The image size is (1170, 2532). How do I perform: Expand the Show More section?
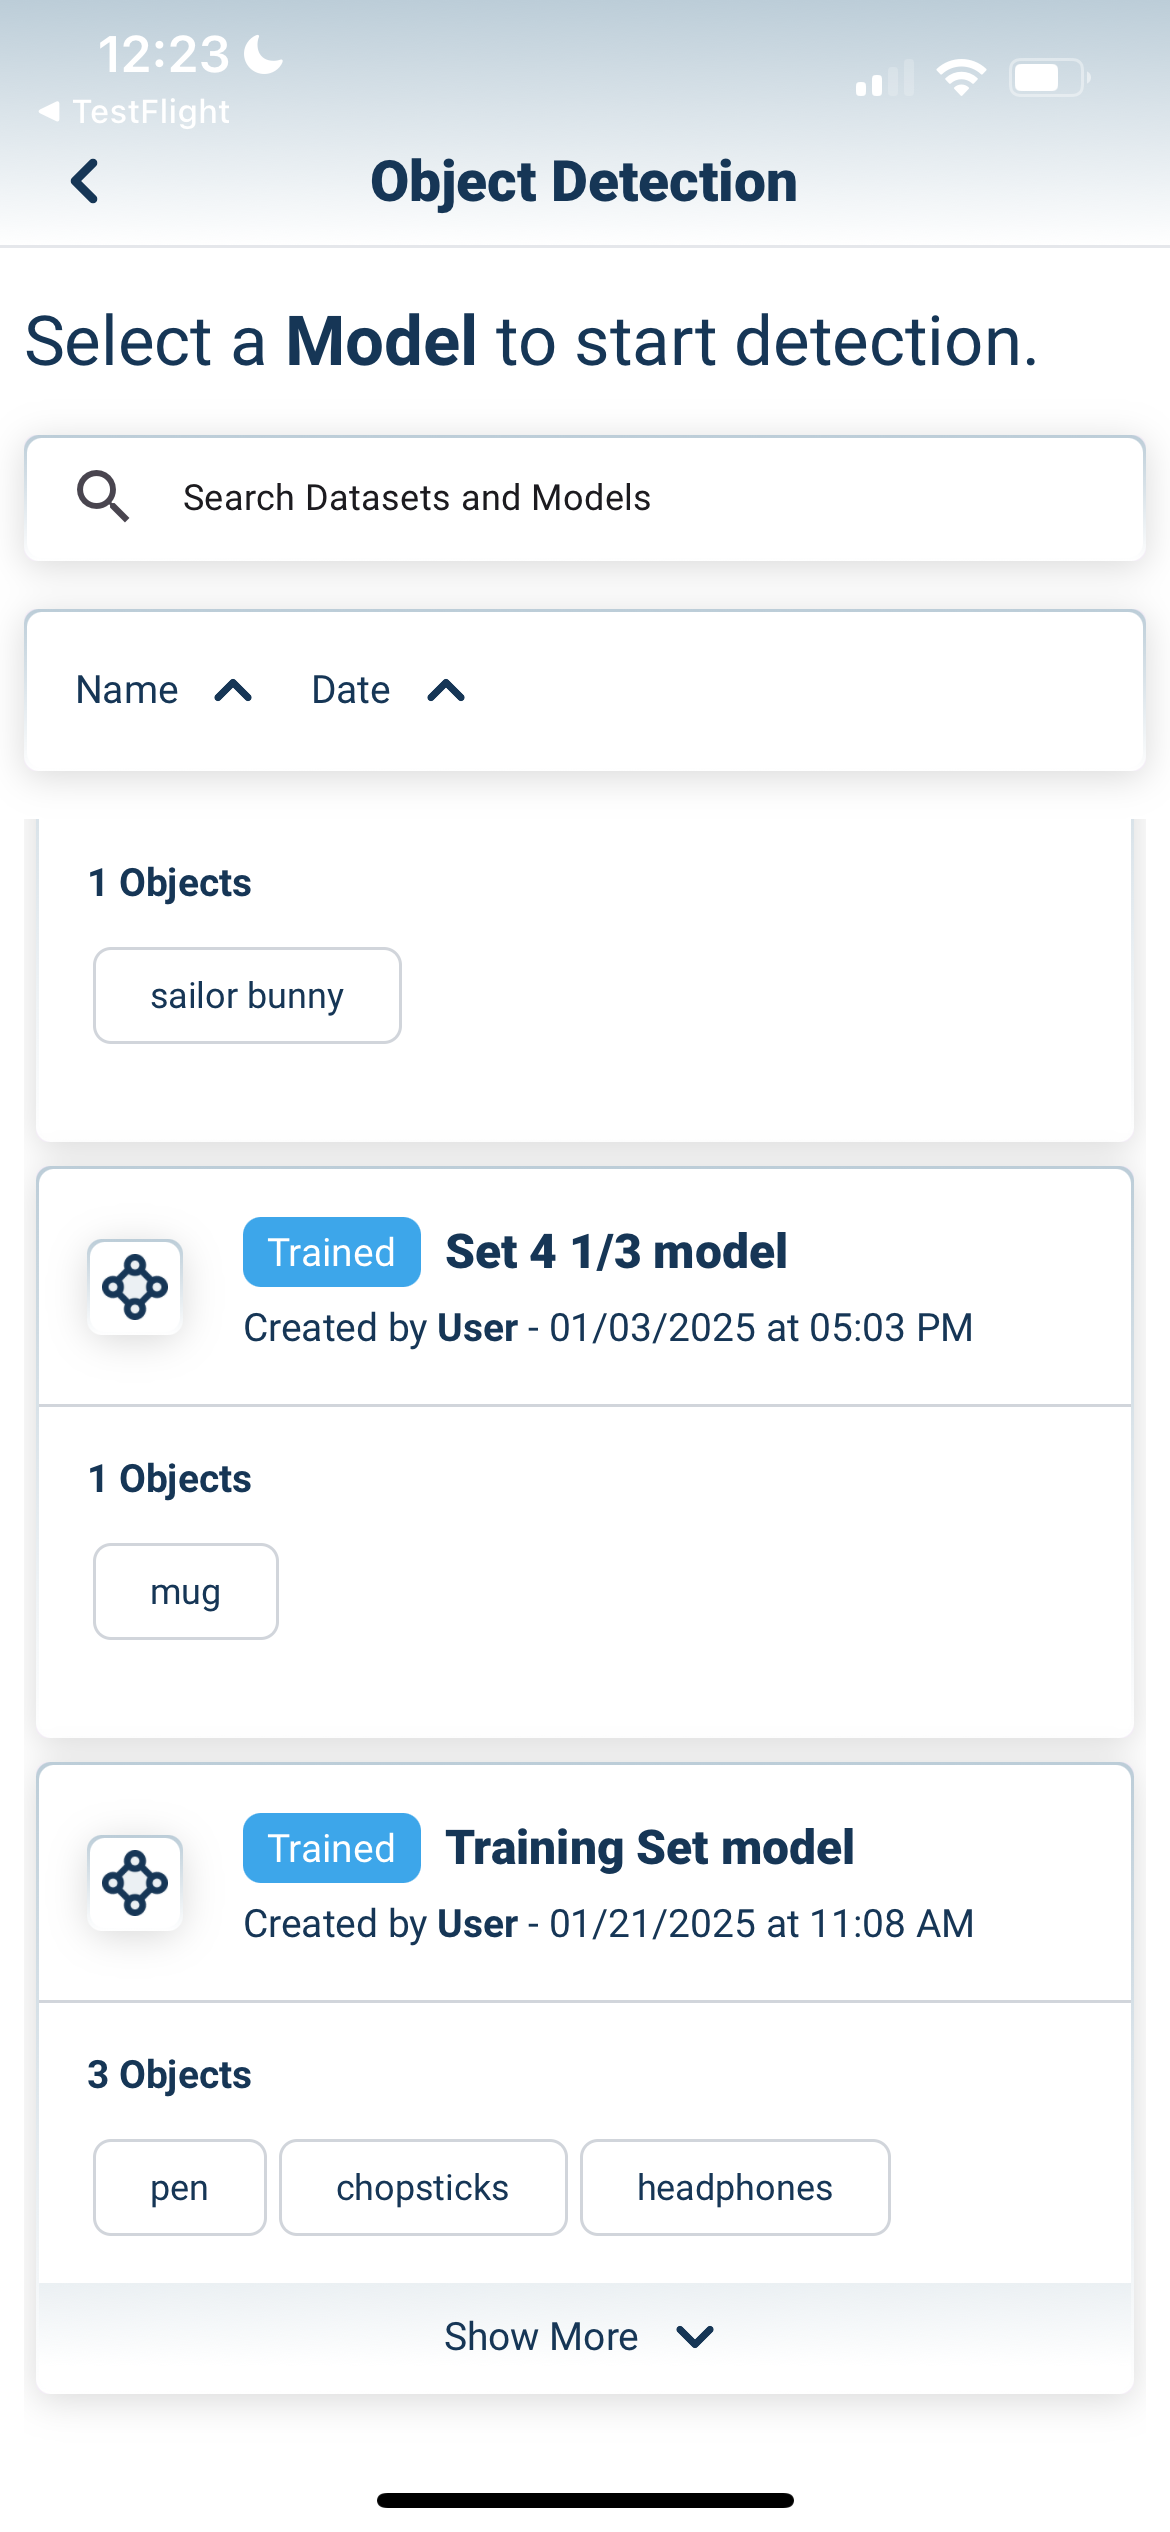pos(580,2337)
